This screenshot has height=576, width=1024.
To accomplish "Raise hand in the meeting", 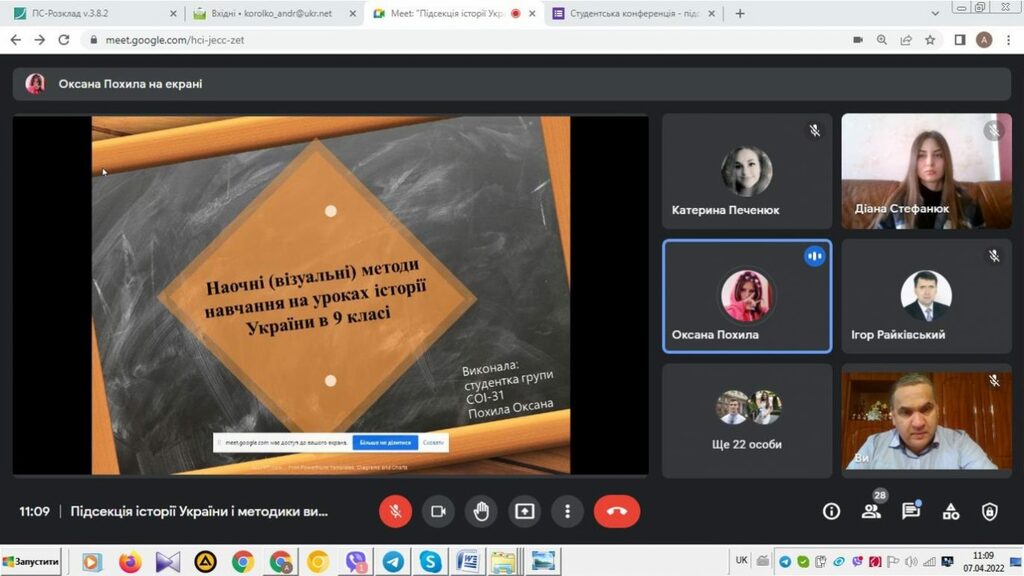I will click(x=481, y=511).
